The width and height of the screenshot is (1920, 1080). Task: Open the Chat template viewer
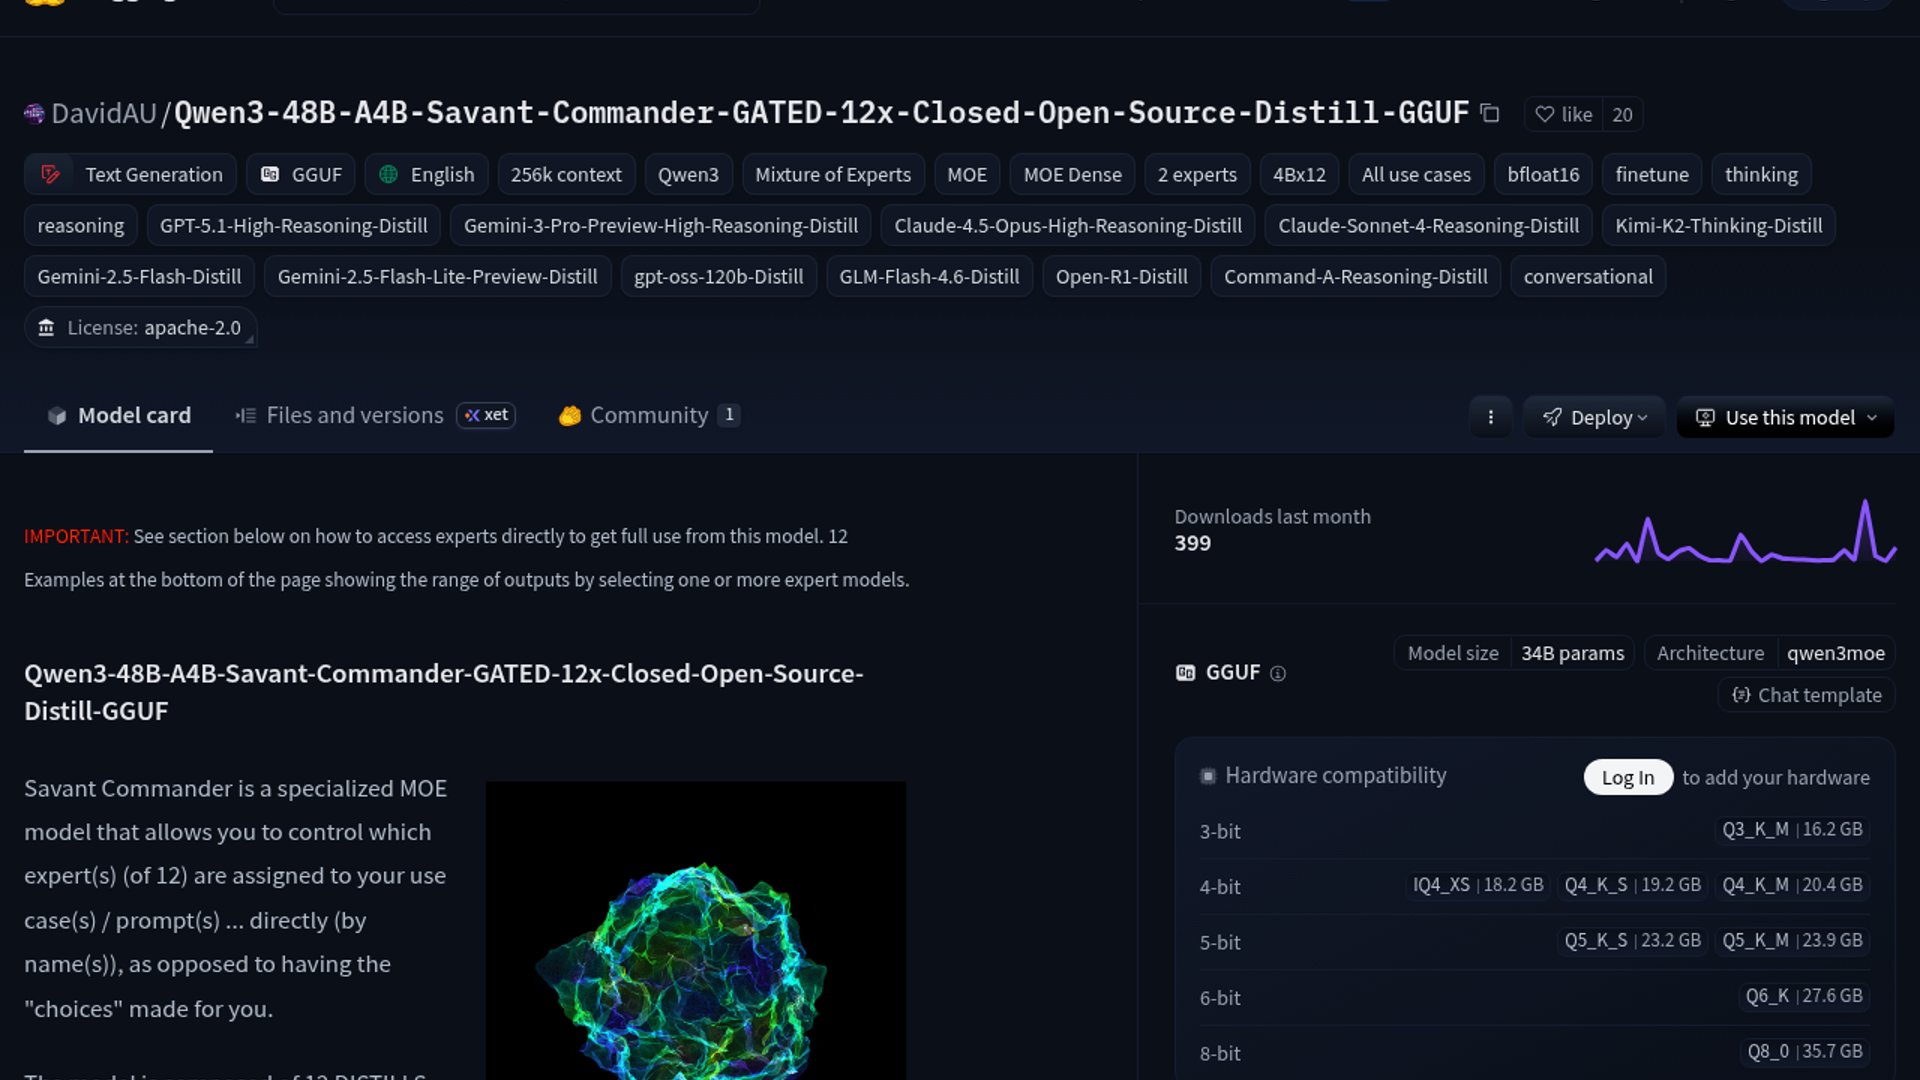pos(1806,695)
